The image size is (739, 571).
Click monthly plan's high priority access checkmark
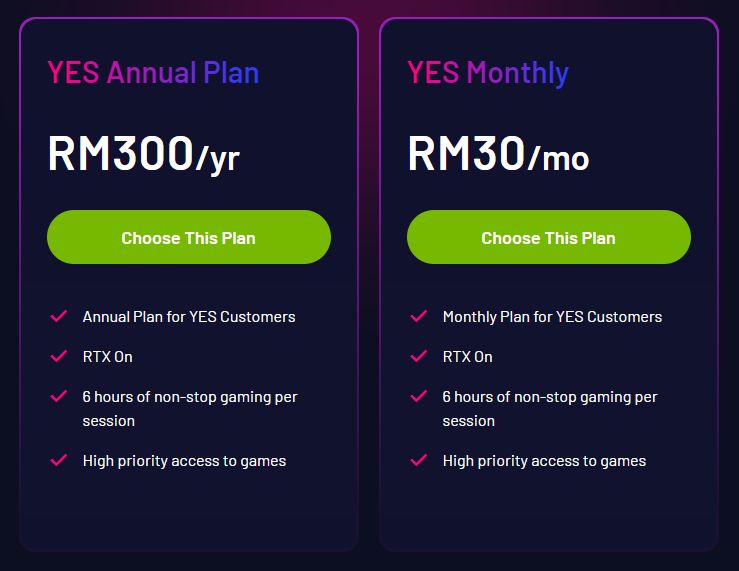click(x=419, y=460)
